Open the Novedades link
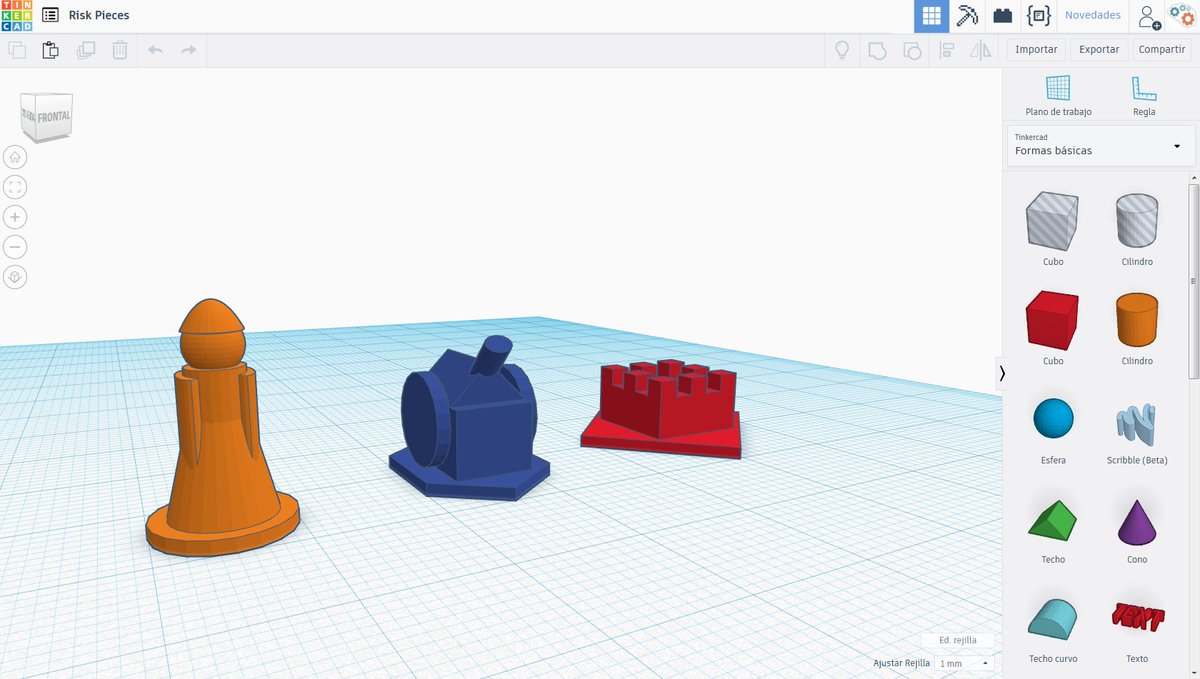Viewport: 1200px width, 679px height. [1093, 15]
